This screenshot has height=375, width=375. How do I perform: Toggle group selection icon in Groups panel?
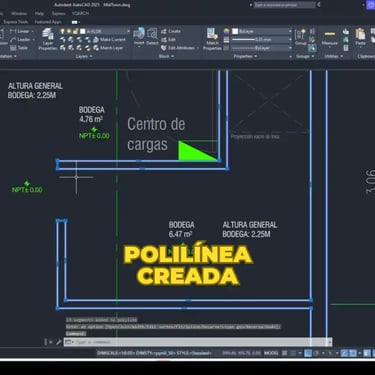[312, 48]
